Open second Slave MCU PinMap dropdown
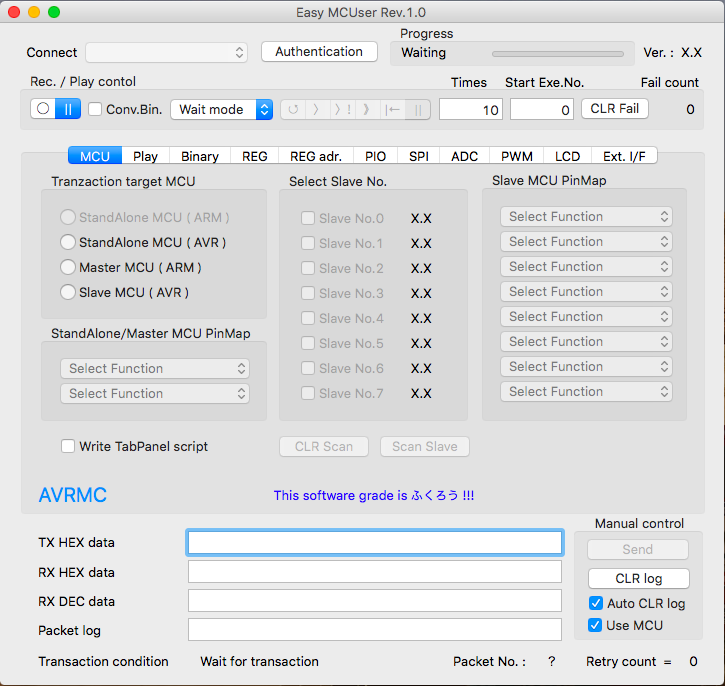 click(586, 241)
